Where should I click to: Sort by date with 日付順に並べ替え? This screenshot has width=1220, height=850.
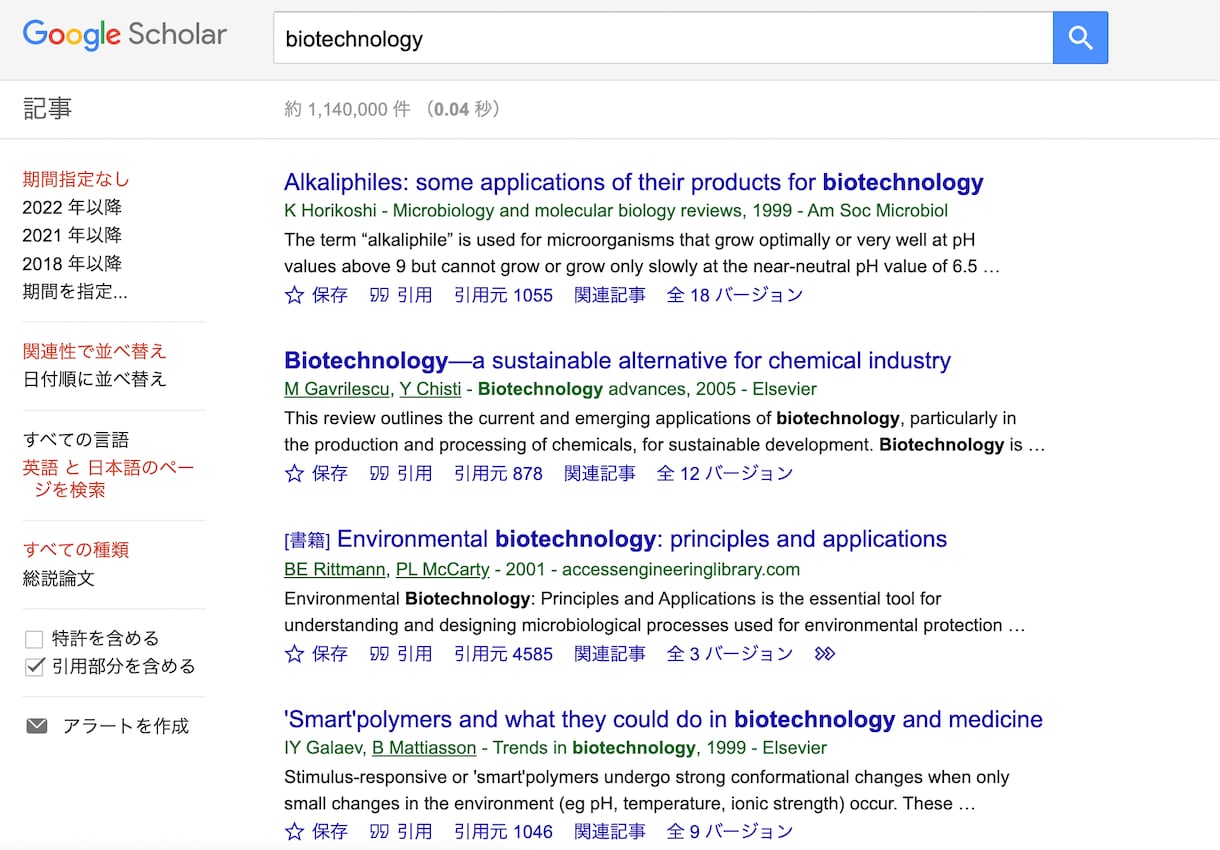point(94,379)
